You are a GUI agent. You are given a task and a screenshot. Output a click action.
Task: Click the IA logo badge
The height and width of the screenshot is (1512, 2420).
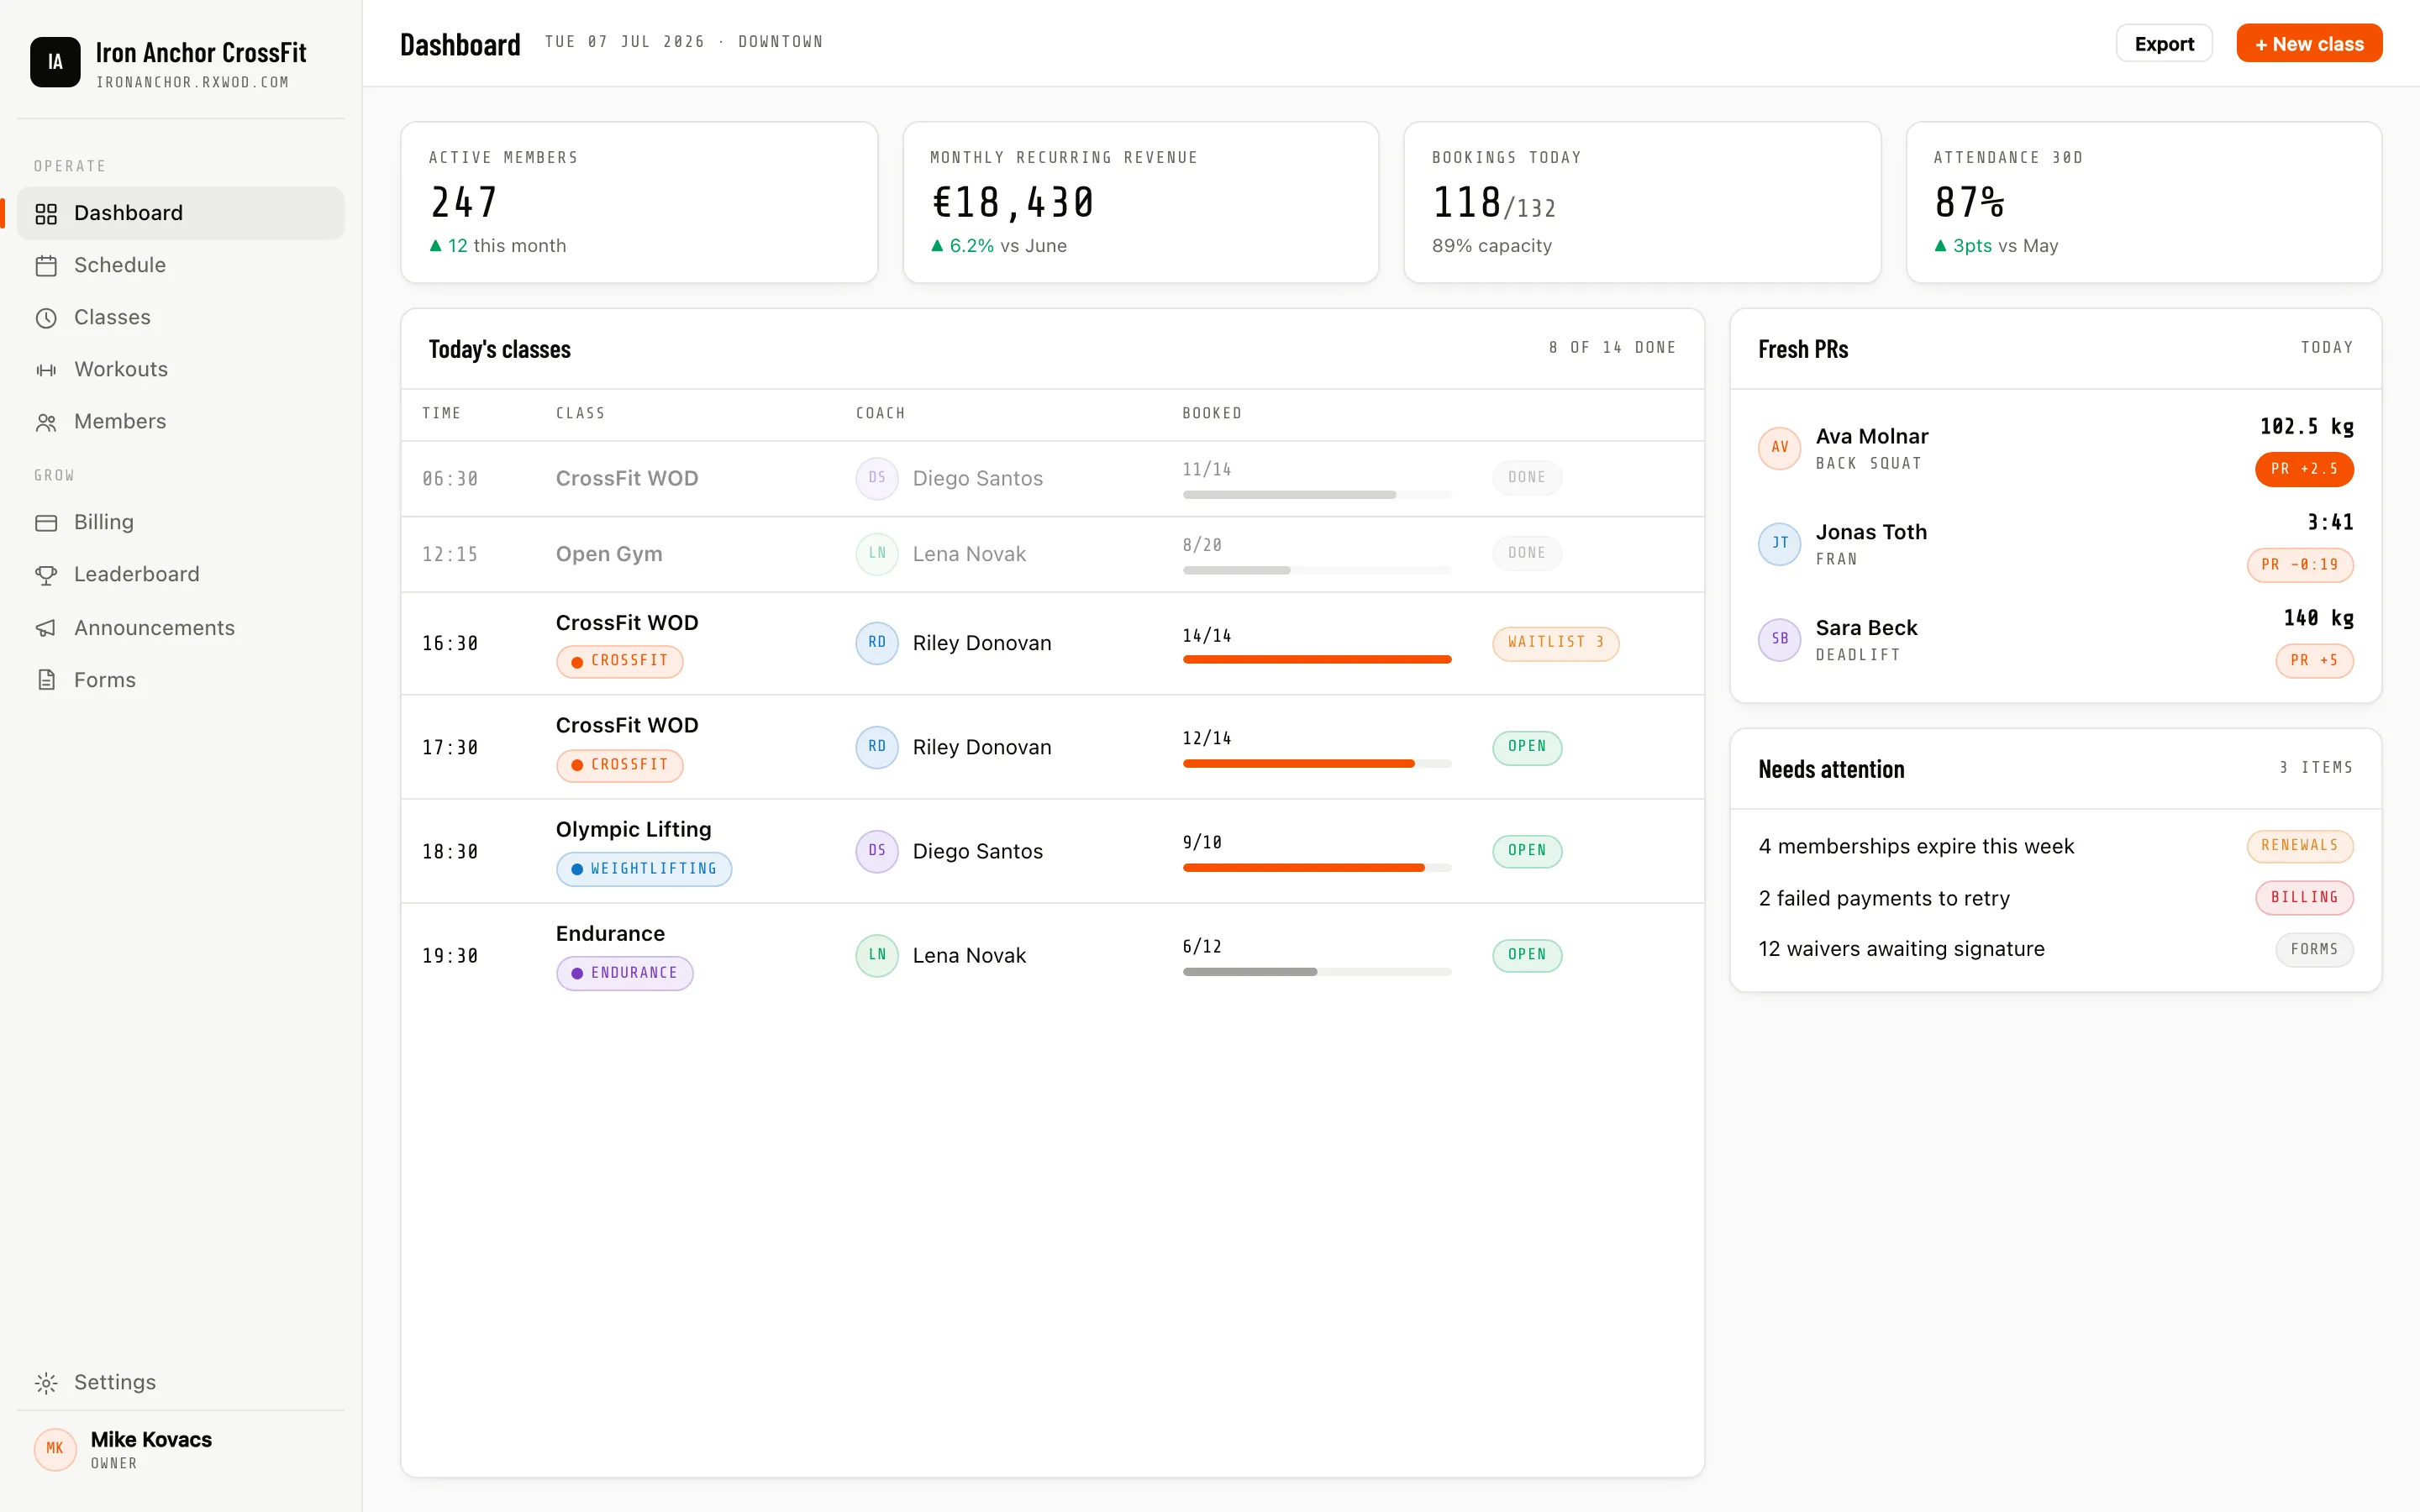click(55, 62)
